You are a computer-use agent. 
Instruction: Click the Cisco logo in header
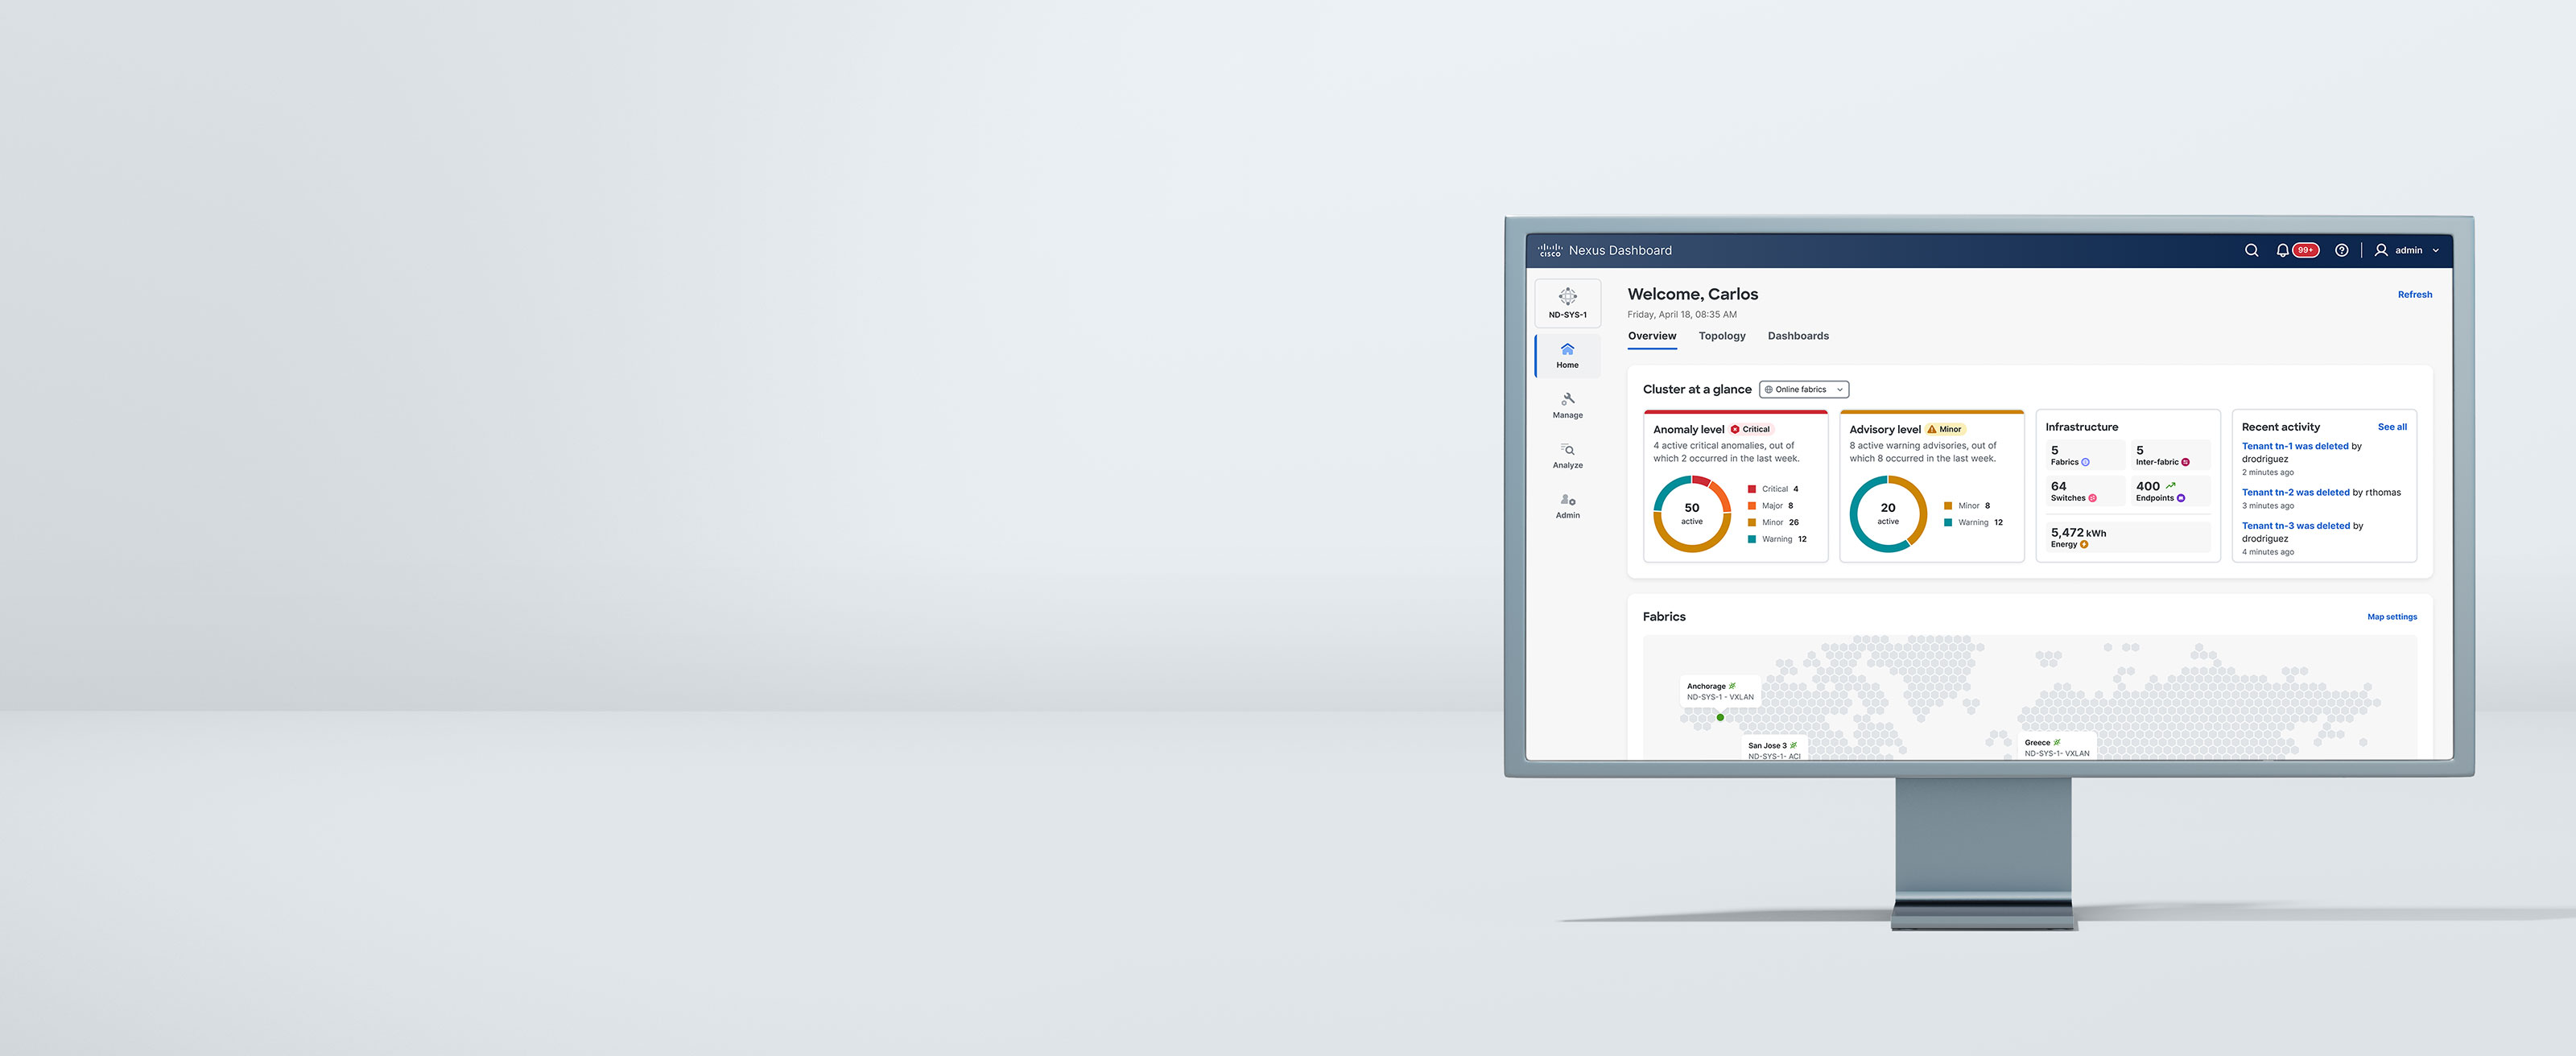1549,250
